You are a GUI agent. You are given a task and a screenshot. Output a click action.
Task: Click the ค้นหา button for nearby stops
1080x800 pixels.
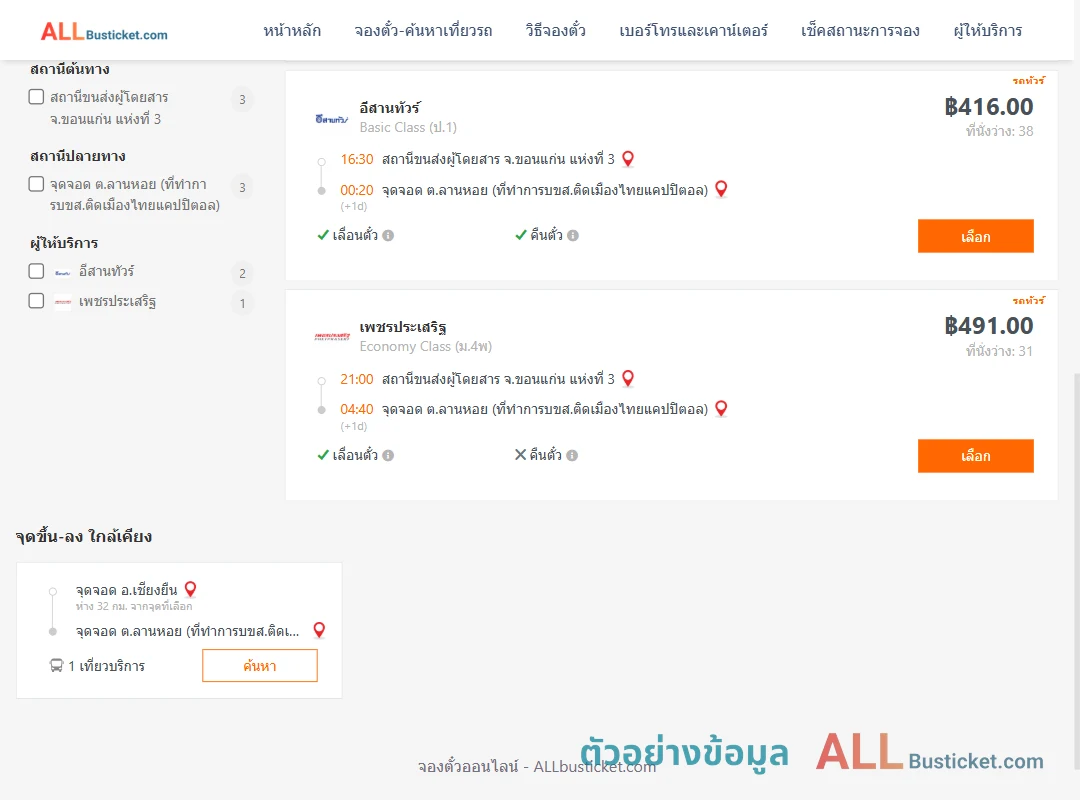point(260,666)
